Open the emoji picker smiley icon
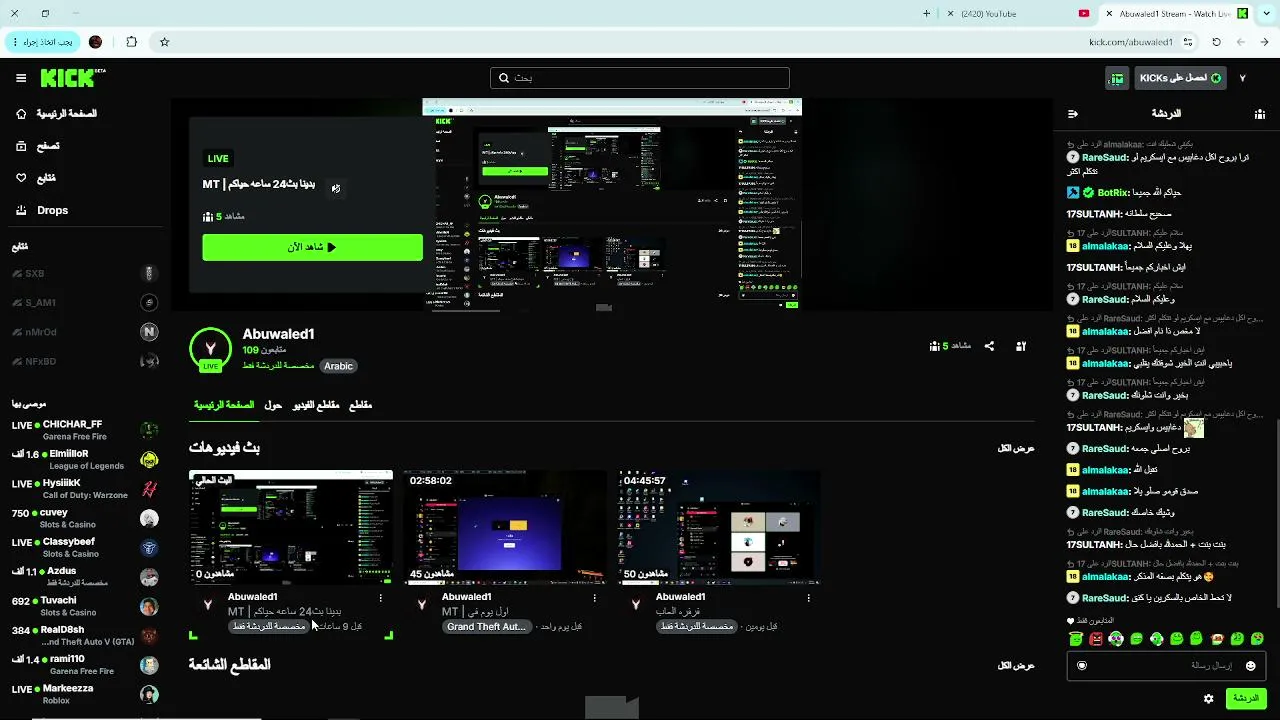Viewport: 1280px width, 720px height. (1250, 665)
